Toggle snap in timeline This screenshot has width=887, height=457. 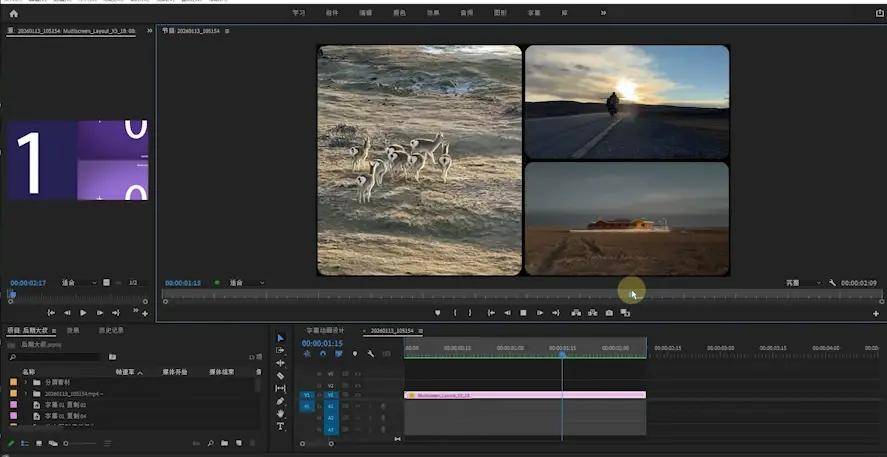(x=322, y=354)
